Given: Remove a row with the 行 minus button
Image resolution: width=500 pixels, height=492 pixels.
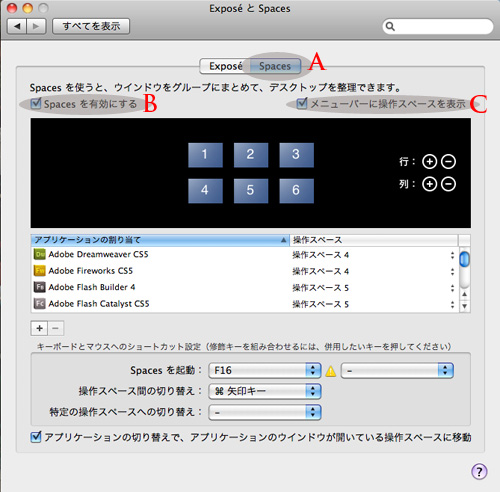Looking at the screenshot, I should pos(448,162).
